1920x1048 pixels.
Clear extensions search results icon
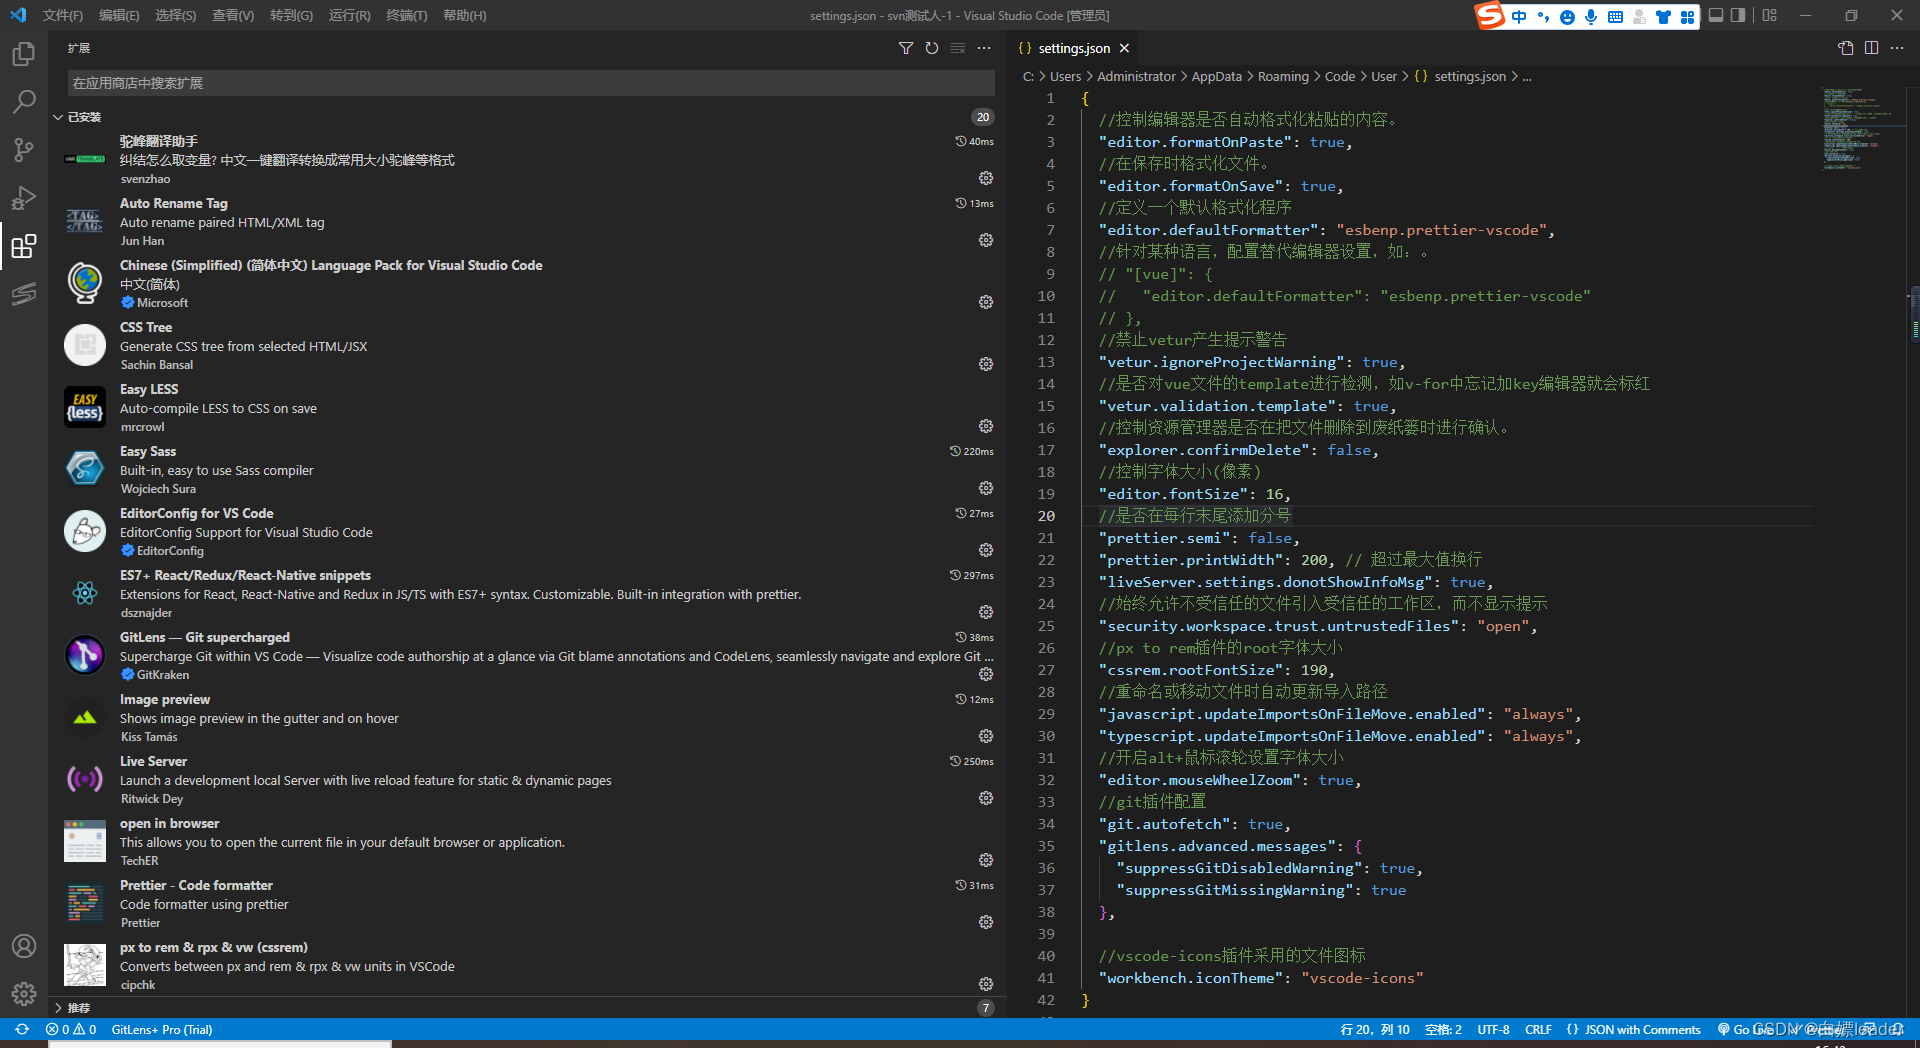click(958, 48)
